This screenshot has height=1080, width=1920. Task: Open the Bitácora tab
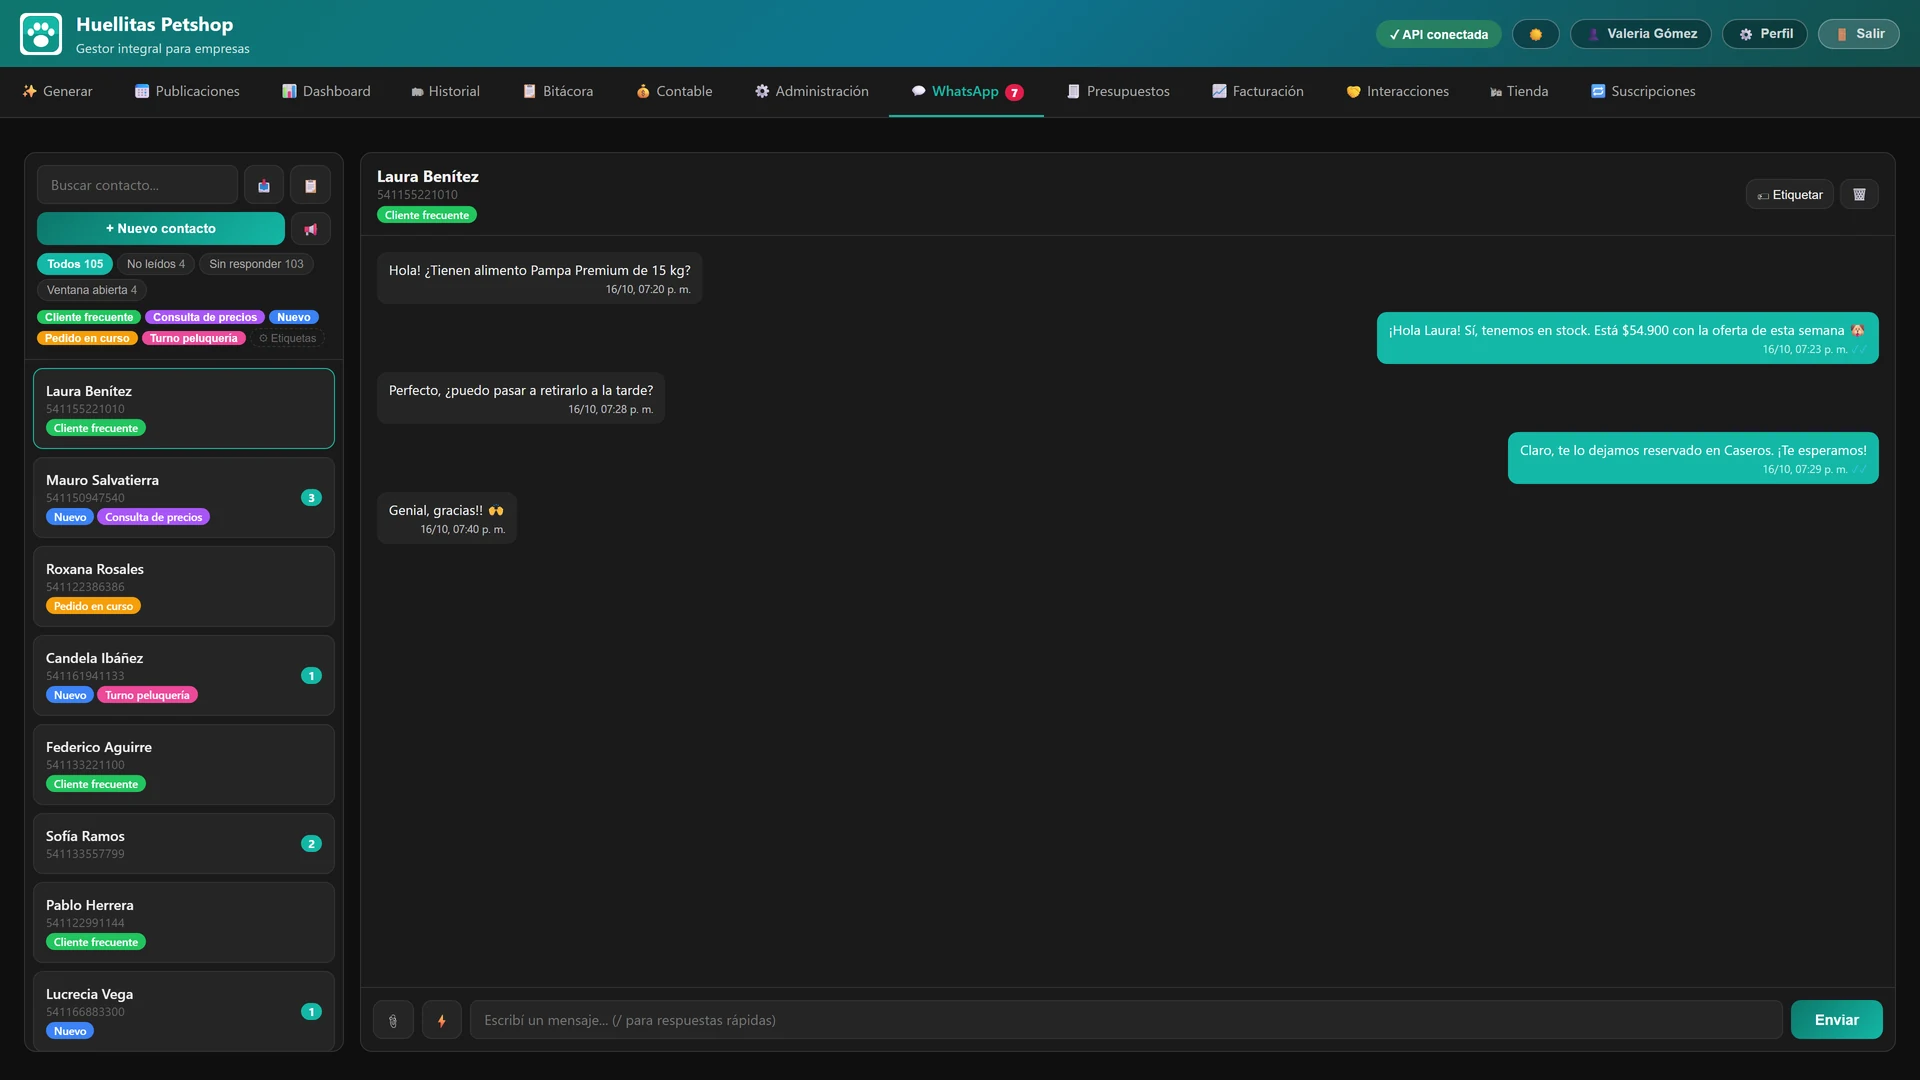[x=558, y=91]
